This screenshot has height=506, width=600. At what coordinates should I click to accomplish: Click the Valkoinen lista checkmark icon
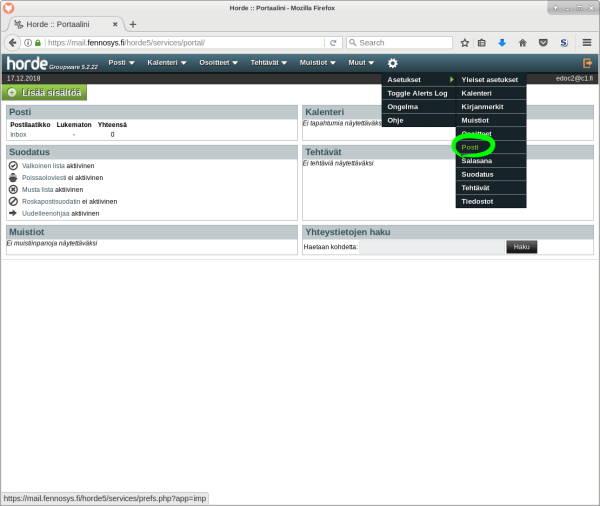13,165
